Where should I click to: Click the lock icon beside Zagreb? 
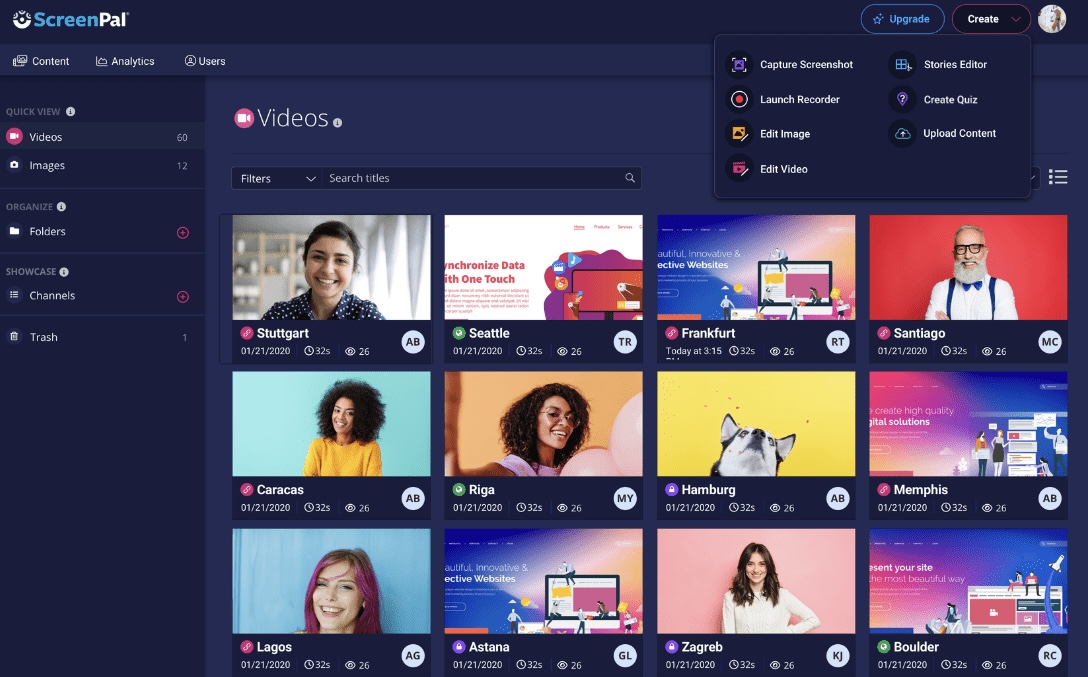coord(671,646)
